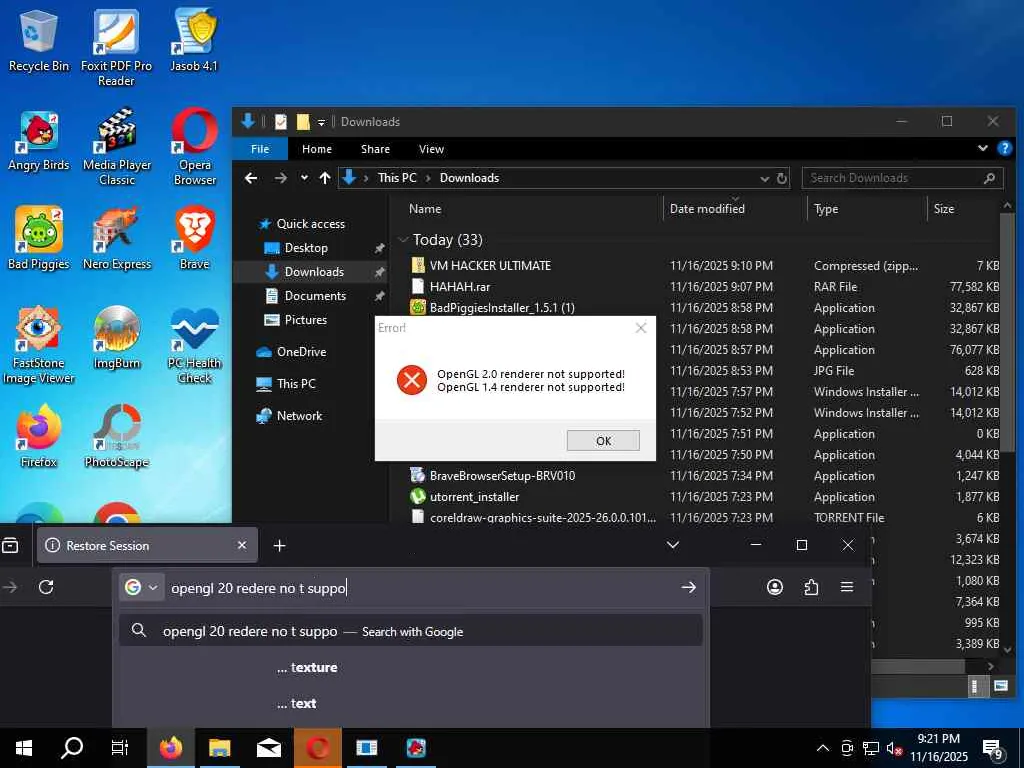Image resolution: width=1024 pixels, height=768 pixels.
Task: Open taskbar Search magnifier
Action: pos(72,748)
